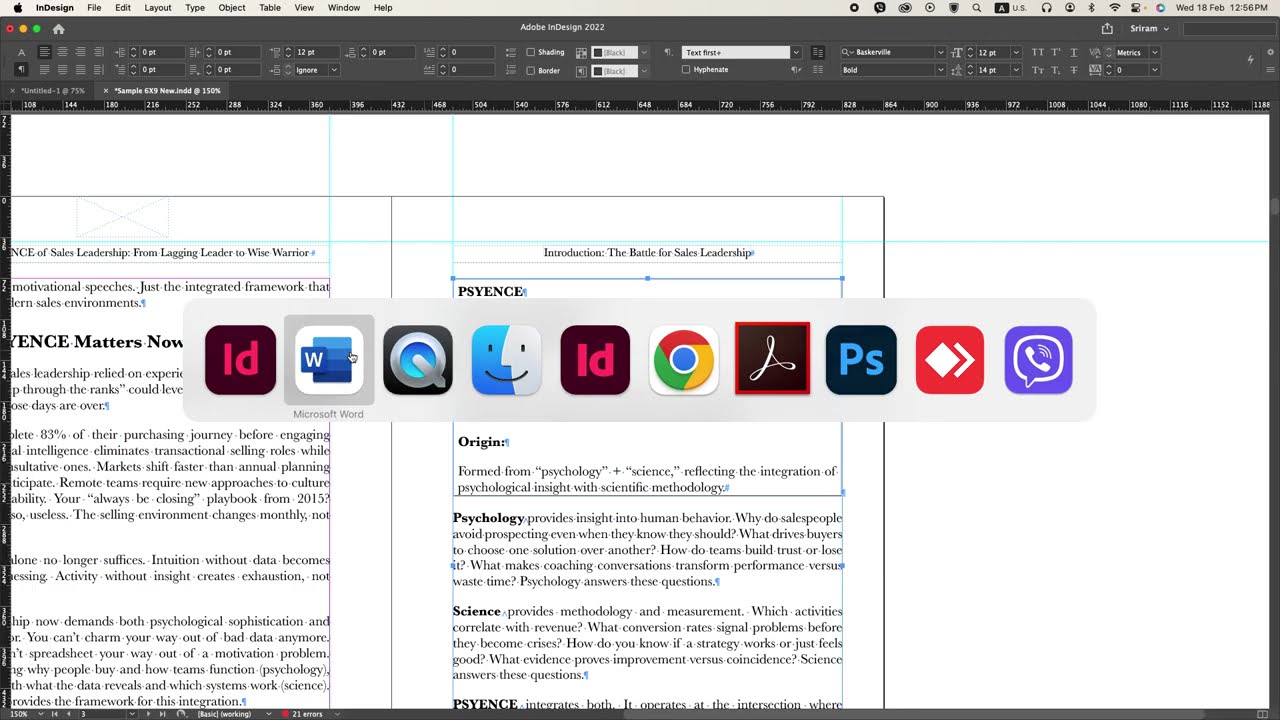Image resolution: width=1280 pixels, height=720 pixels.
Task: Open the Object menu
Action: (232, 7)
